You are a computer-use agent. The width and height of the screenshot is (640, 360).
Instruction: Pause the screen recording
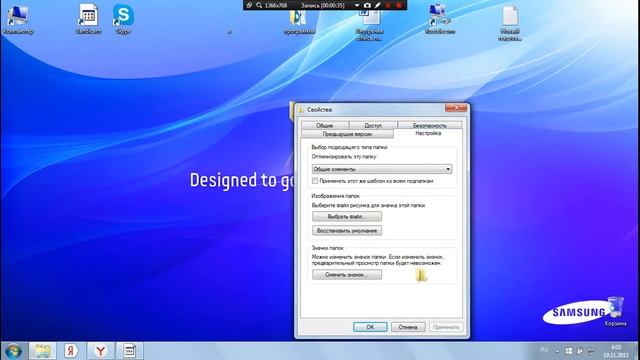click(x=388, y=5)
